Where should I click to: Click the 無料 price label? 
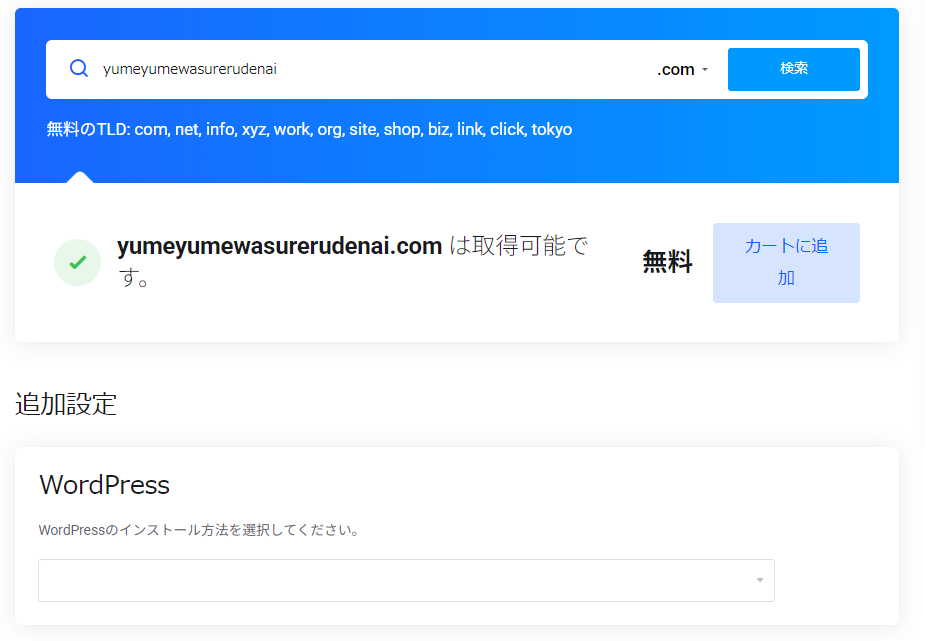point(667,263)
